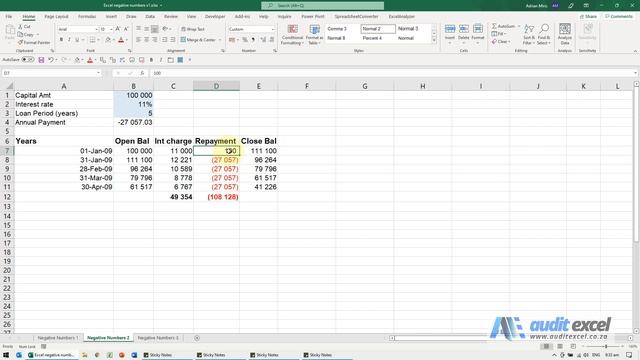
Task: Switch to Page Layout view in status bar
Action: click(x=560, y=347)
